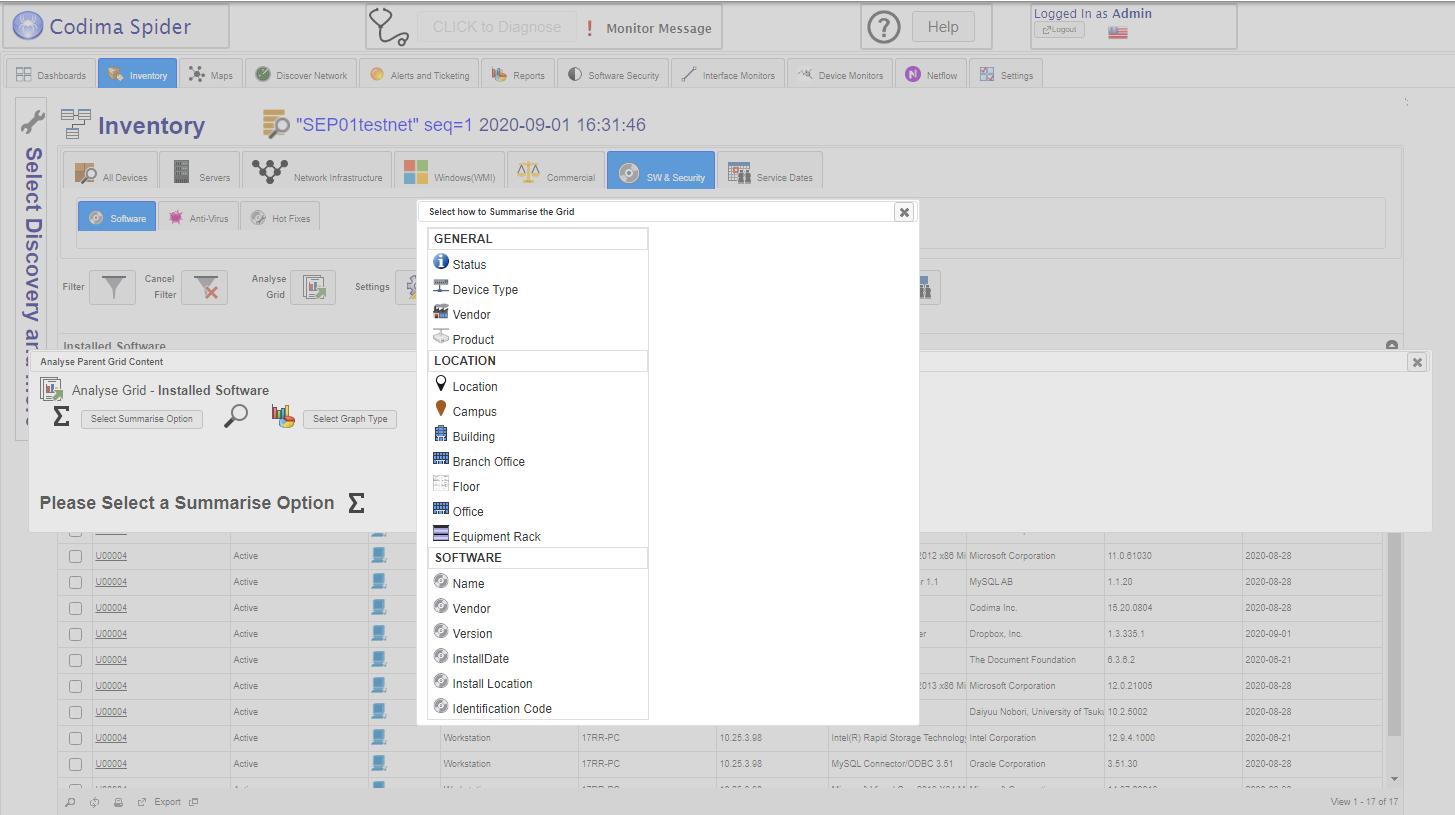The height and width of the screenshot is (815, 1455).
Task: Click the Logout button
Action: (x=1059, y=30)
